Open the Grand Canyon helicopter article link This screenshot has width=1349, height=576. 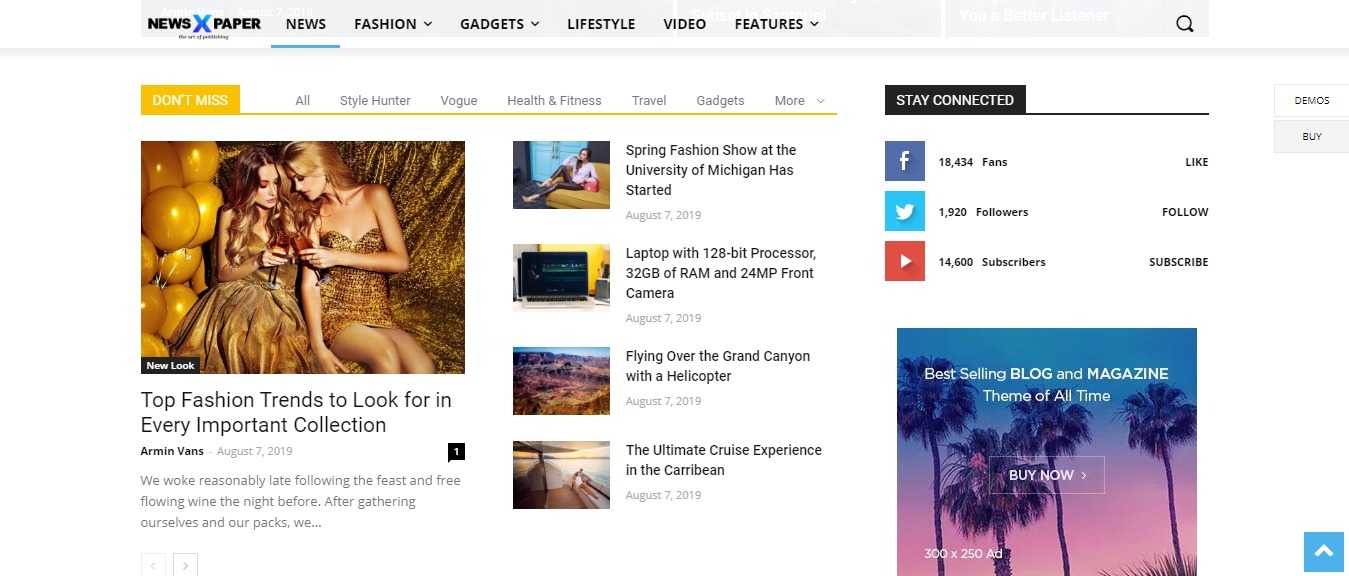tap(717, 366)
